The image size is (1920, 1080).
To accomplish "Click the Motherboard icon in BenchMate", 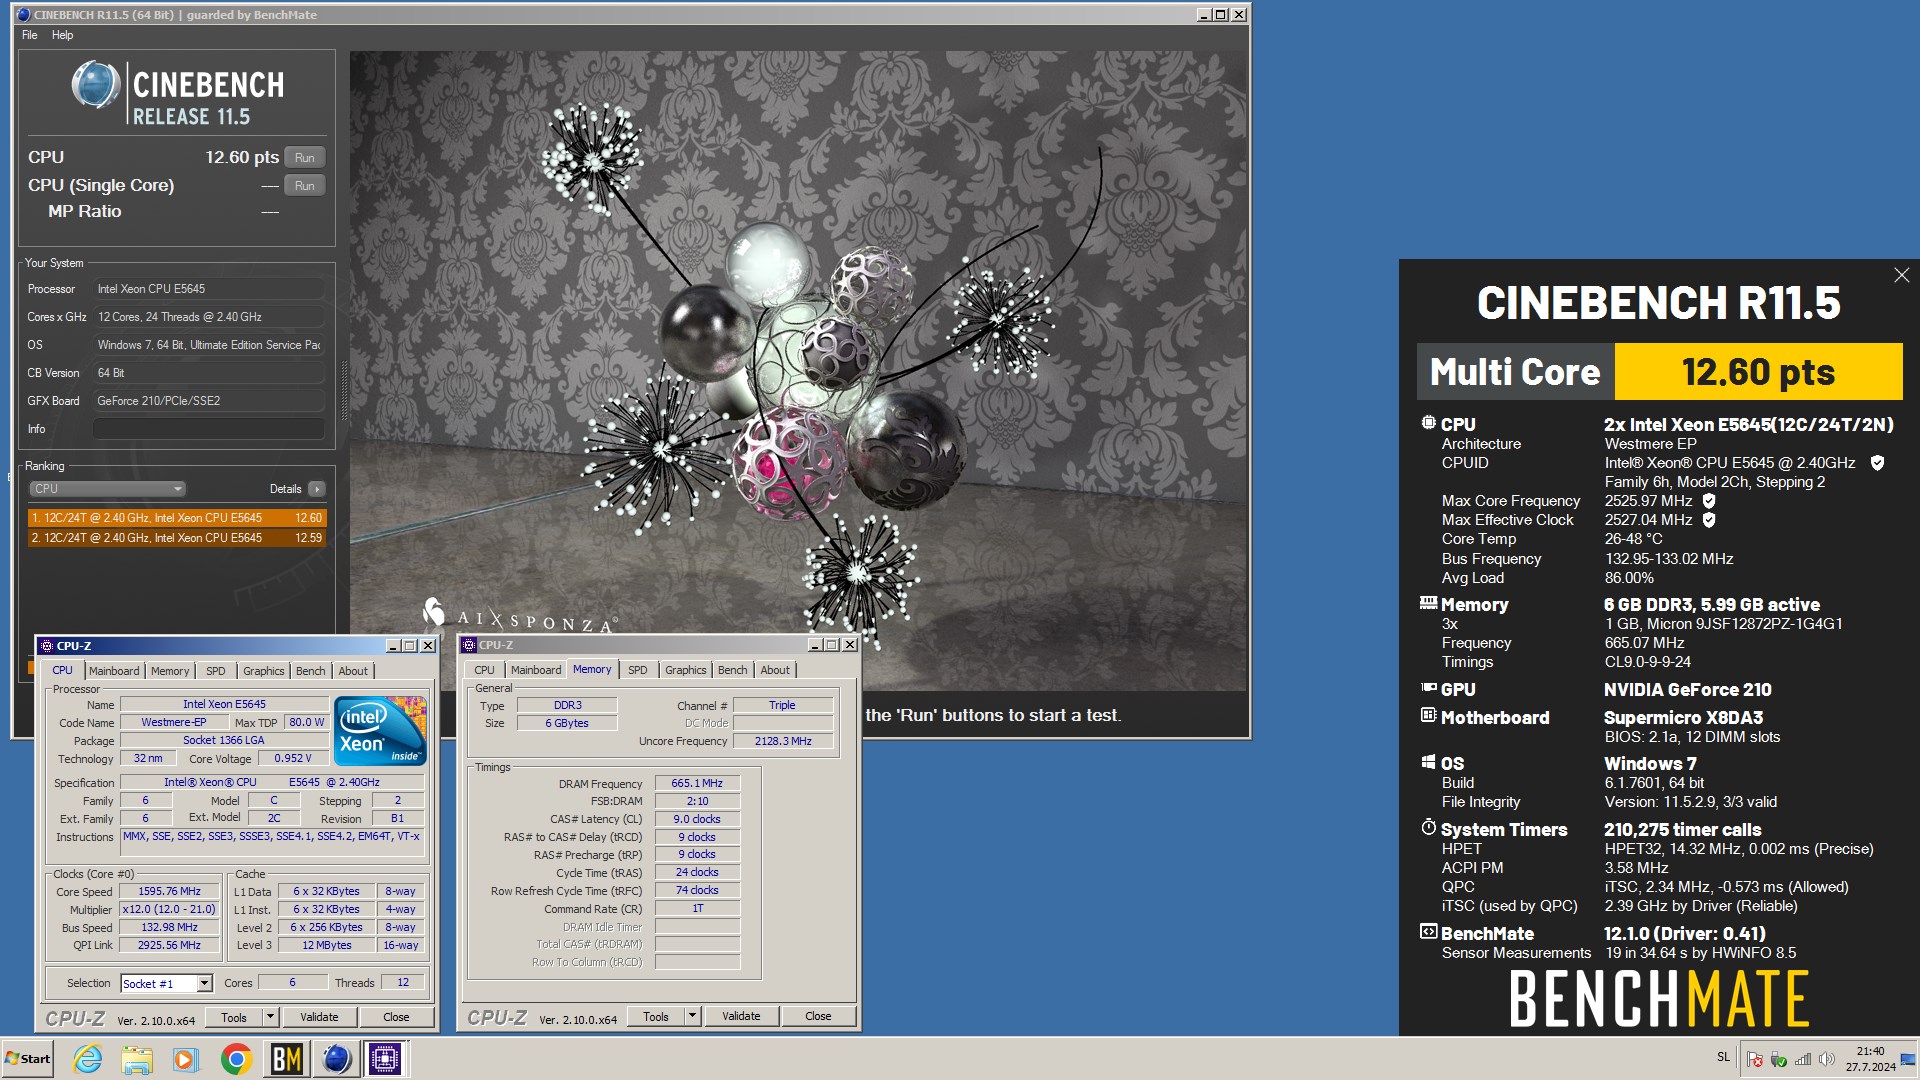I will pos(1428,716).
